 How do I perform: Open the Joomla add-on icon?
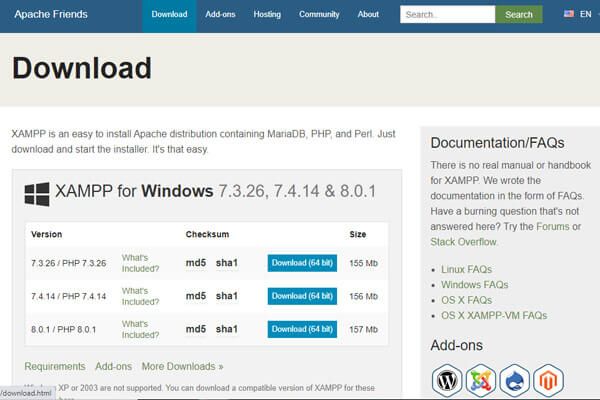[x=481, y=380]
